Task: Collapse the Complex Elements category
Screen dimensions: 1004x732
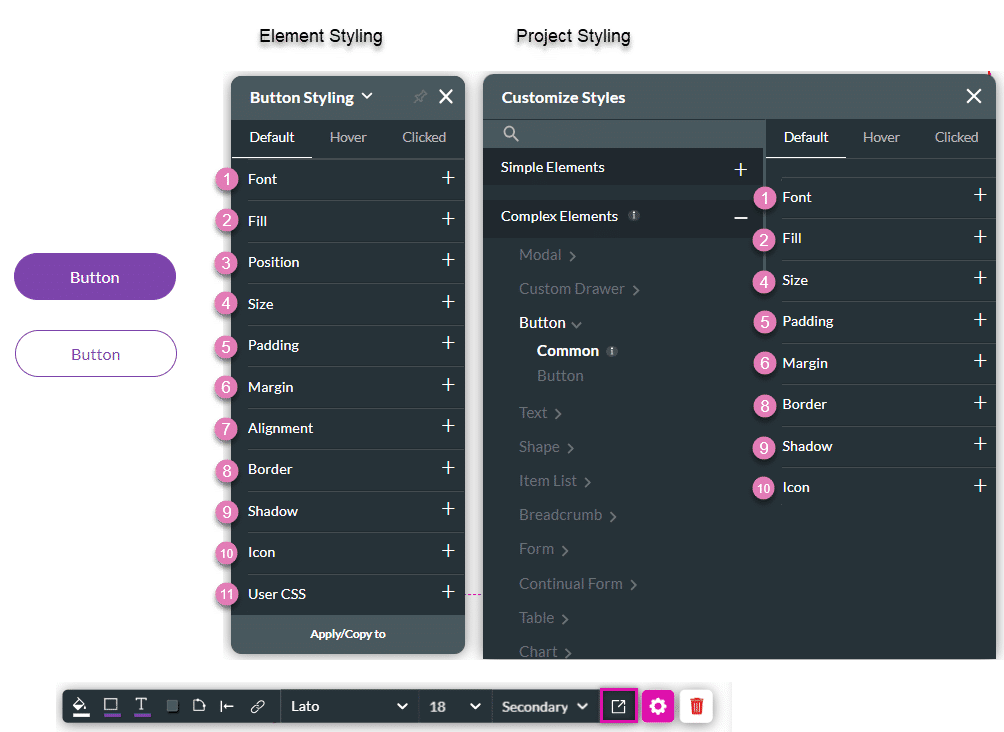Action: point(741,217)
